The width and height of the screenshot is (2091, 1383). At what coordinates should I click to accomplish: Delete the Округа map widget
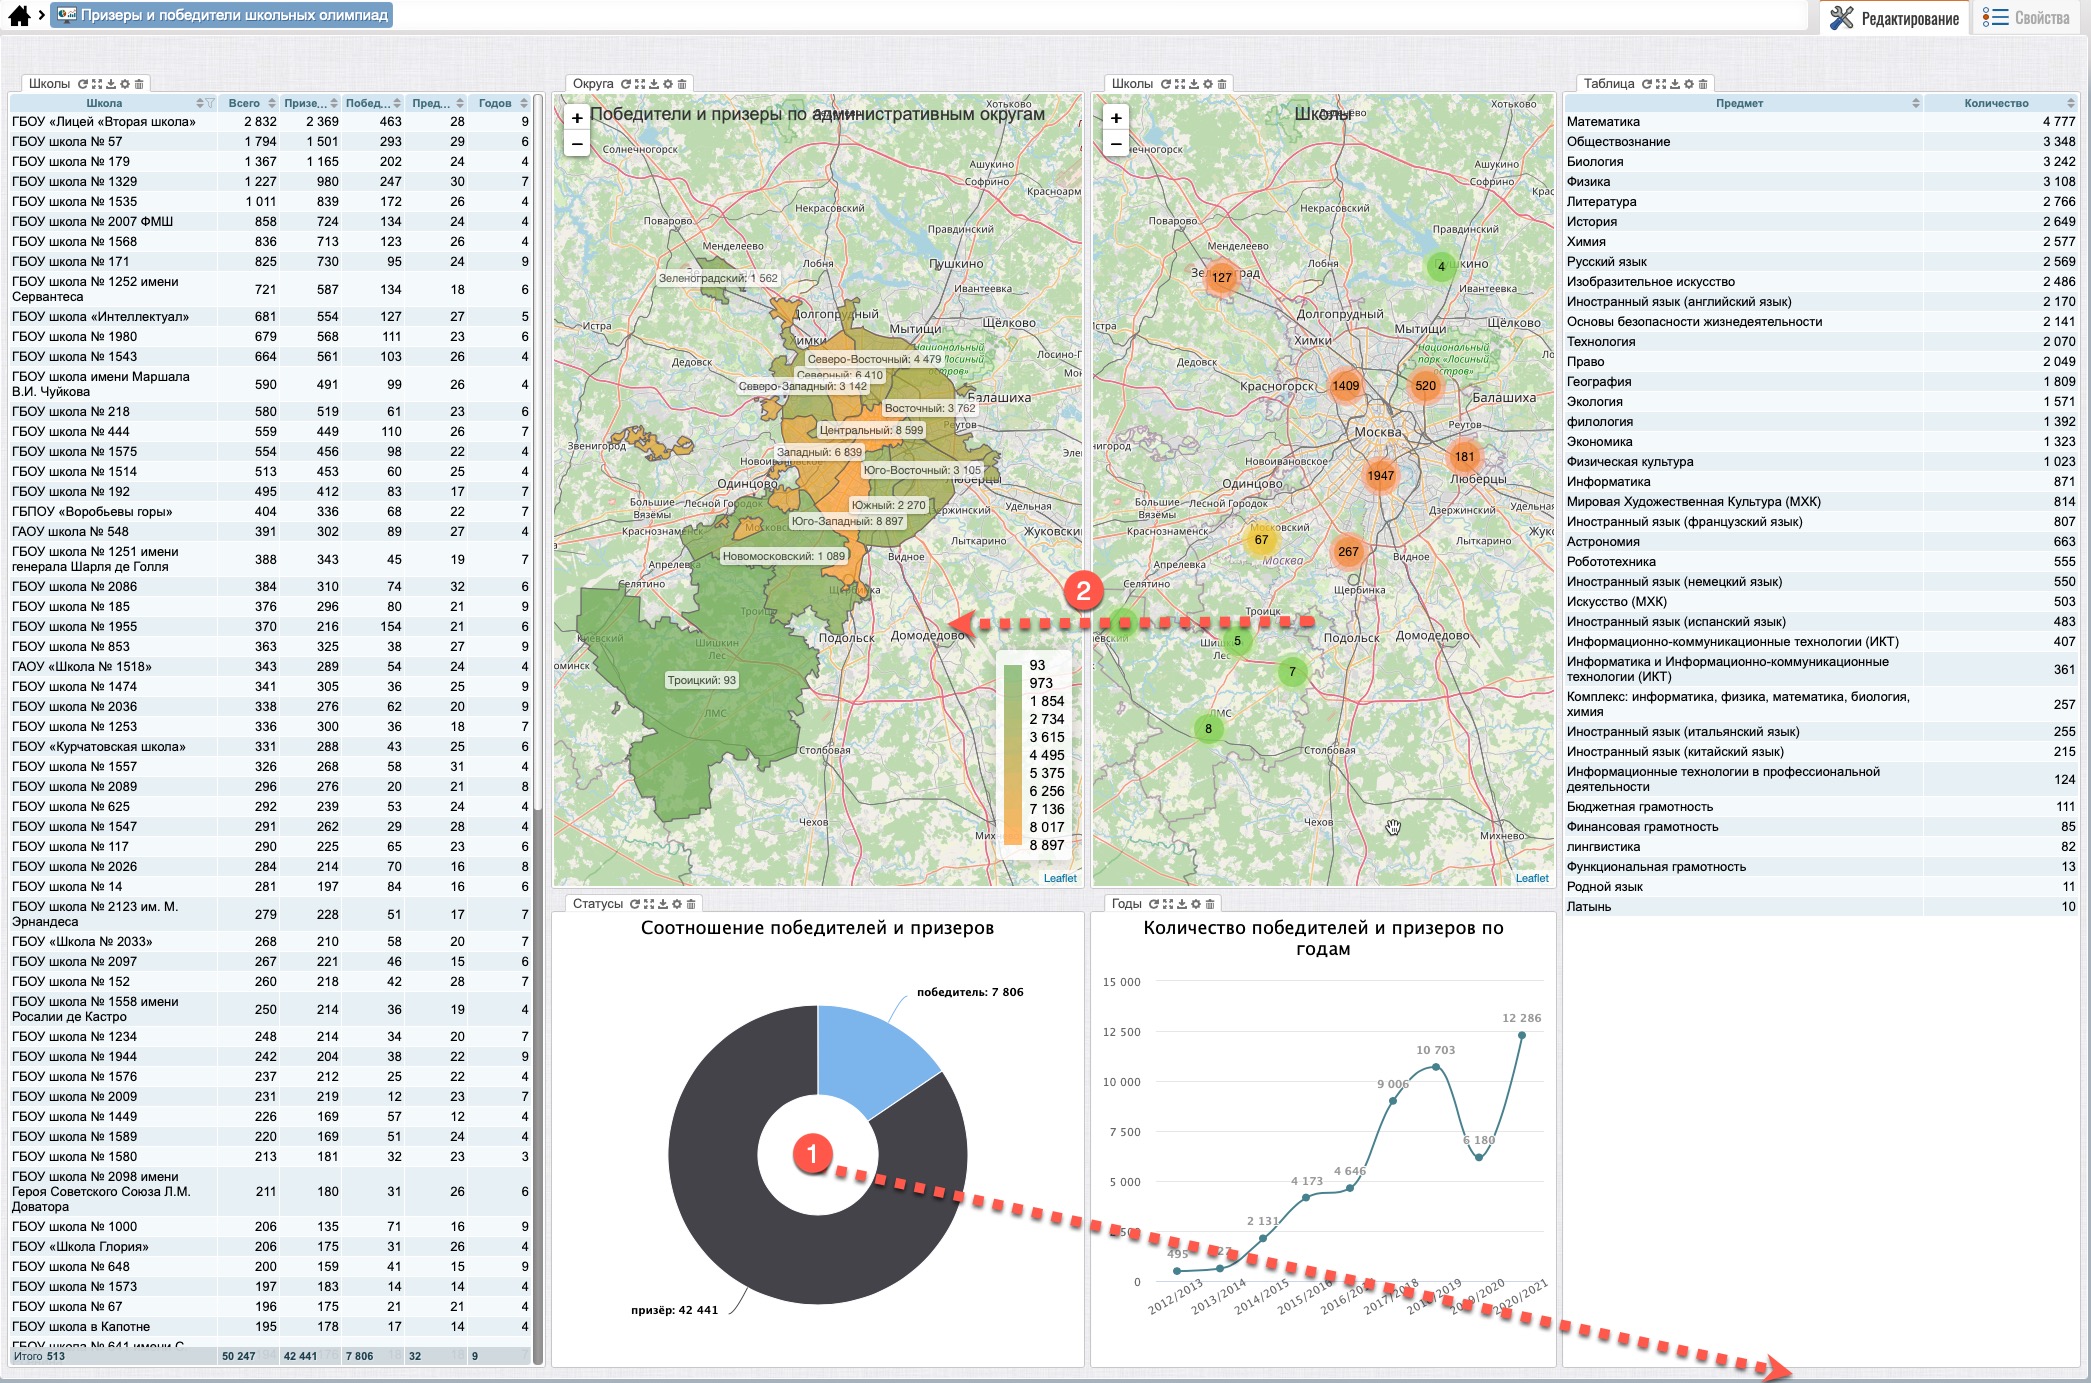coord(682,84)
